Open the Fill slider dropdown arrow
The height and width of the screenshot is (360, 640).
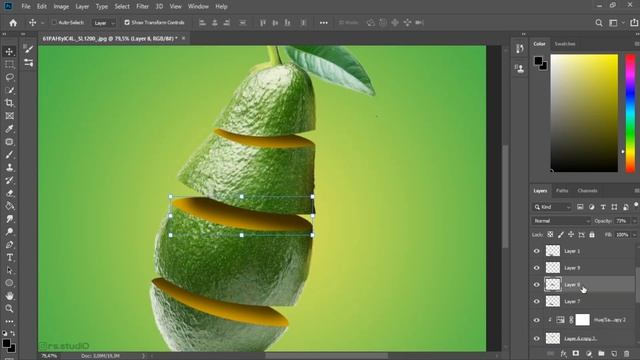pos(634,235)
